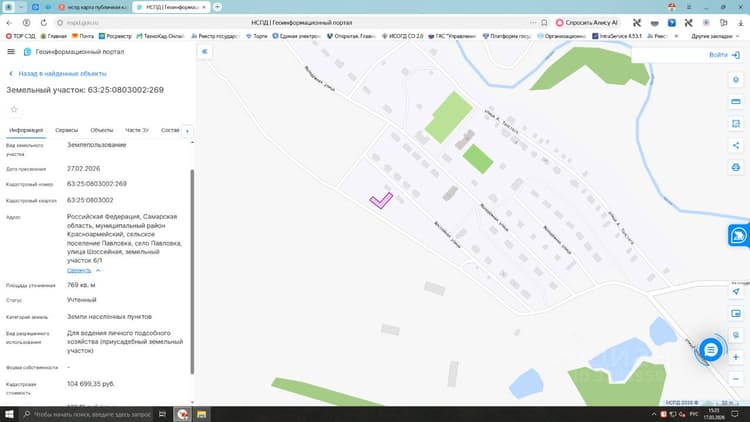This screenshot has width=750, height=422.
Task: Click the info panel vertical scrollbar
Action: [192, 272]
